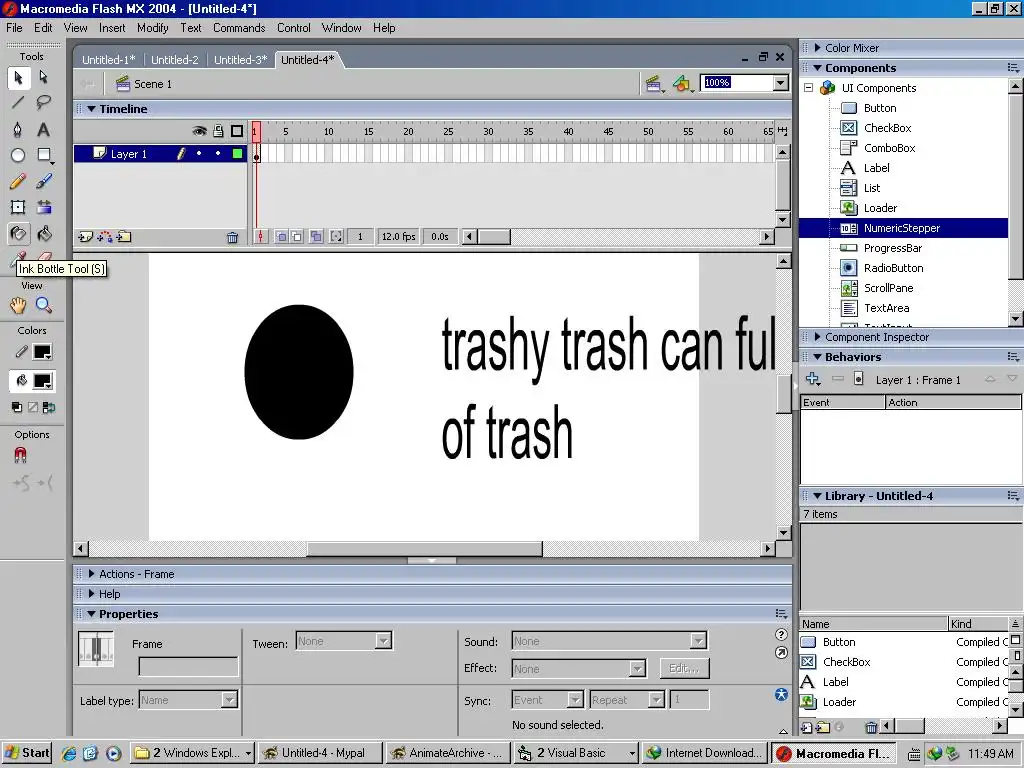The image size is (1024, 768).
Task: Open the Windows Start menu
Action: pyautogui.click(x=26, y=753)
